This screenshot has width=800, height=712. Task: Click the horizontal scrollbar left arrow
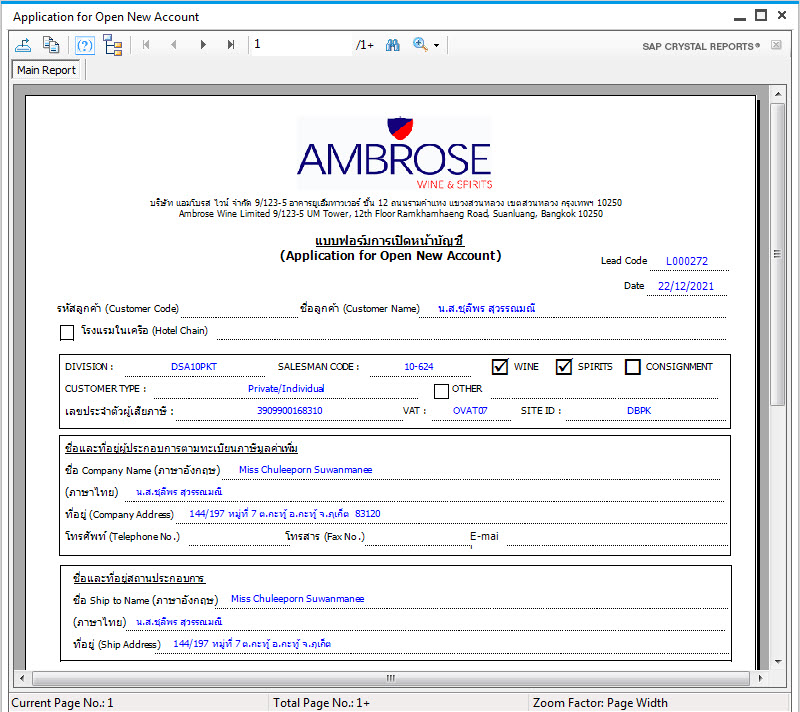(x=21, y=678)
